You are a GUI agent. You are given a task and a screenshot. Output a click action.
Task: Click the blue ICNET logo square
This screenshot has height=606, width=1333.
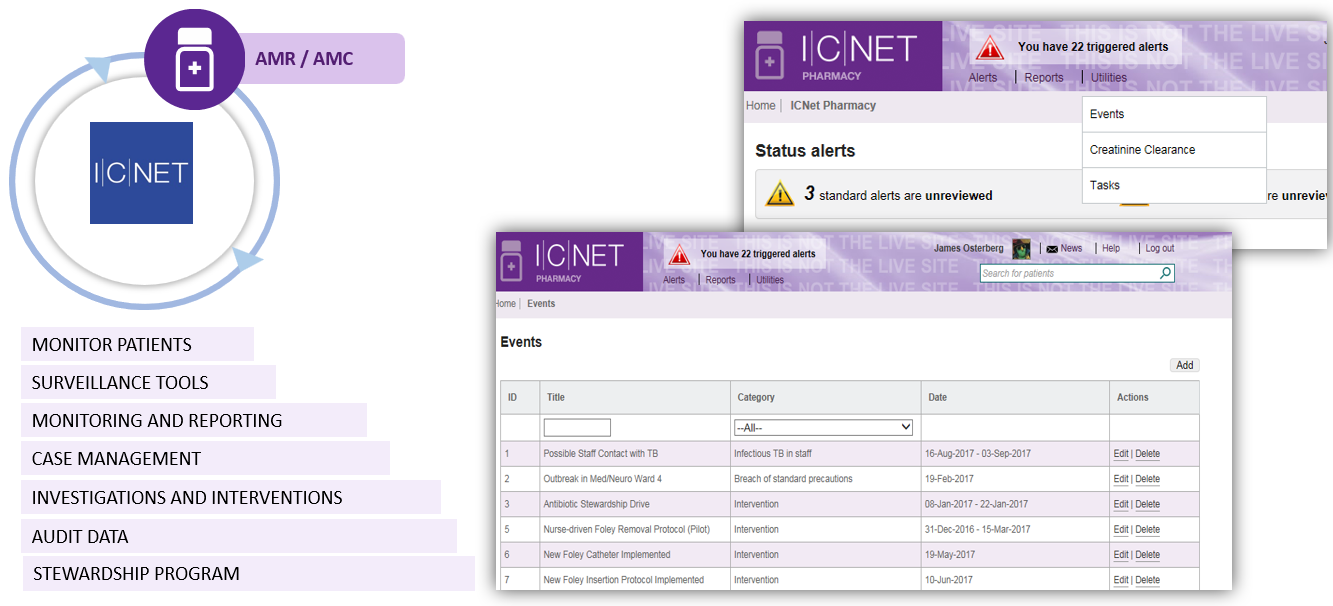141,173
